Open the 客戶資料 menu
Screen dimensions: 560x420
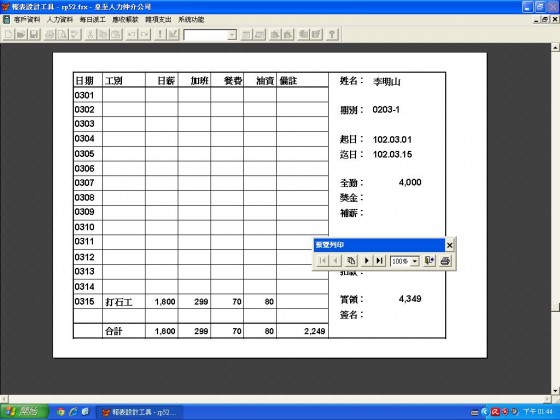27,20
